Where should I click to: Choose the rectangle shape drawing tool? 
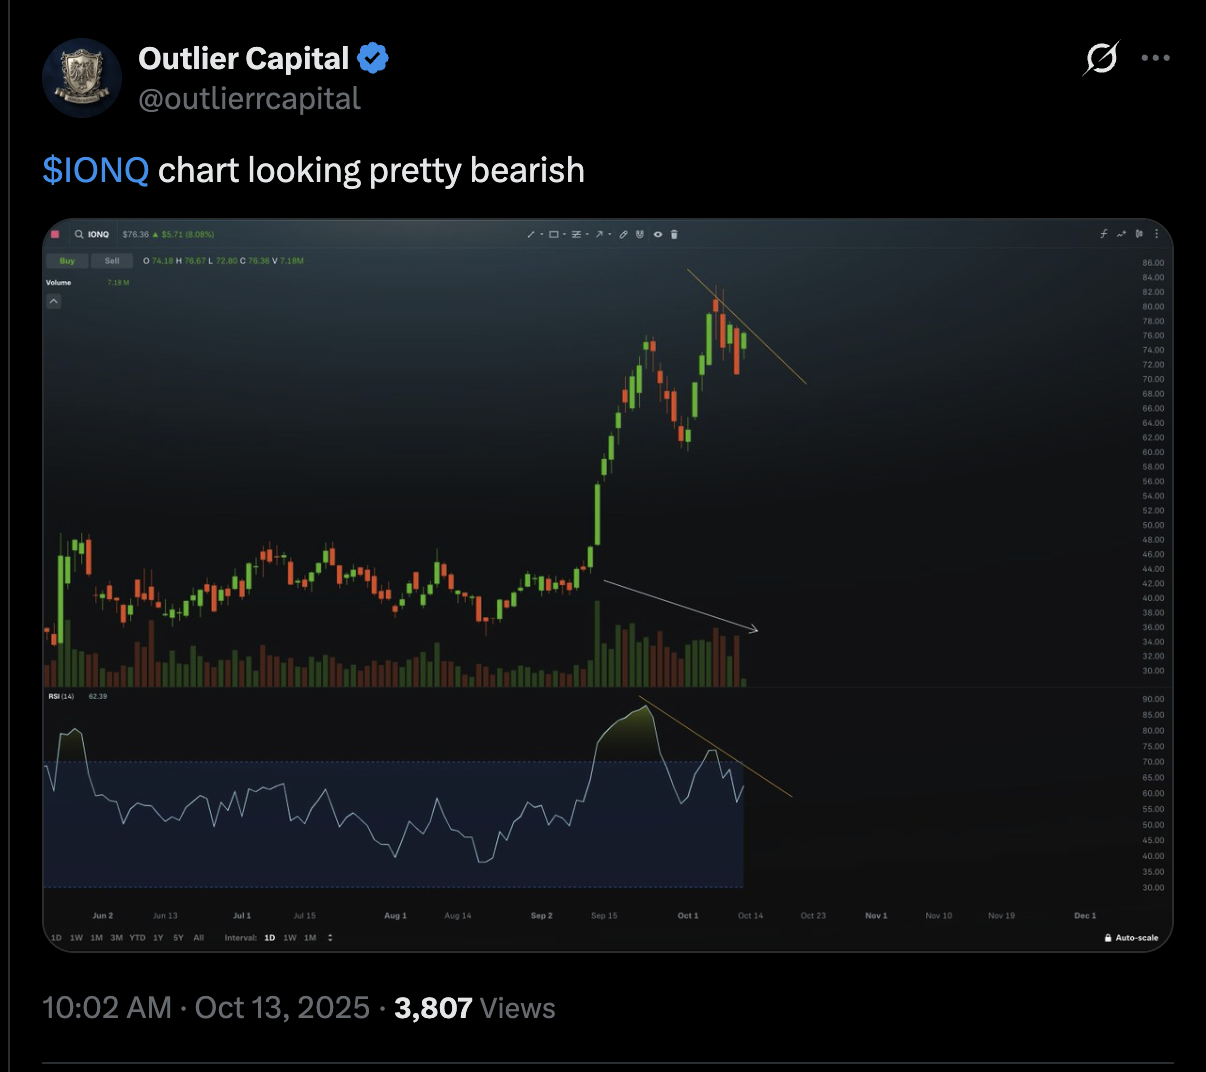click(553, 234)
